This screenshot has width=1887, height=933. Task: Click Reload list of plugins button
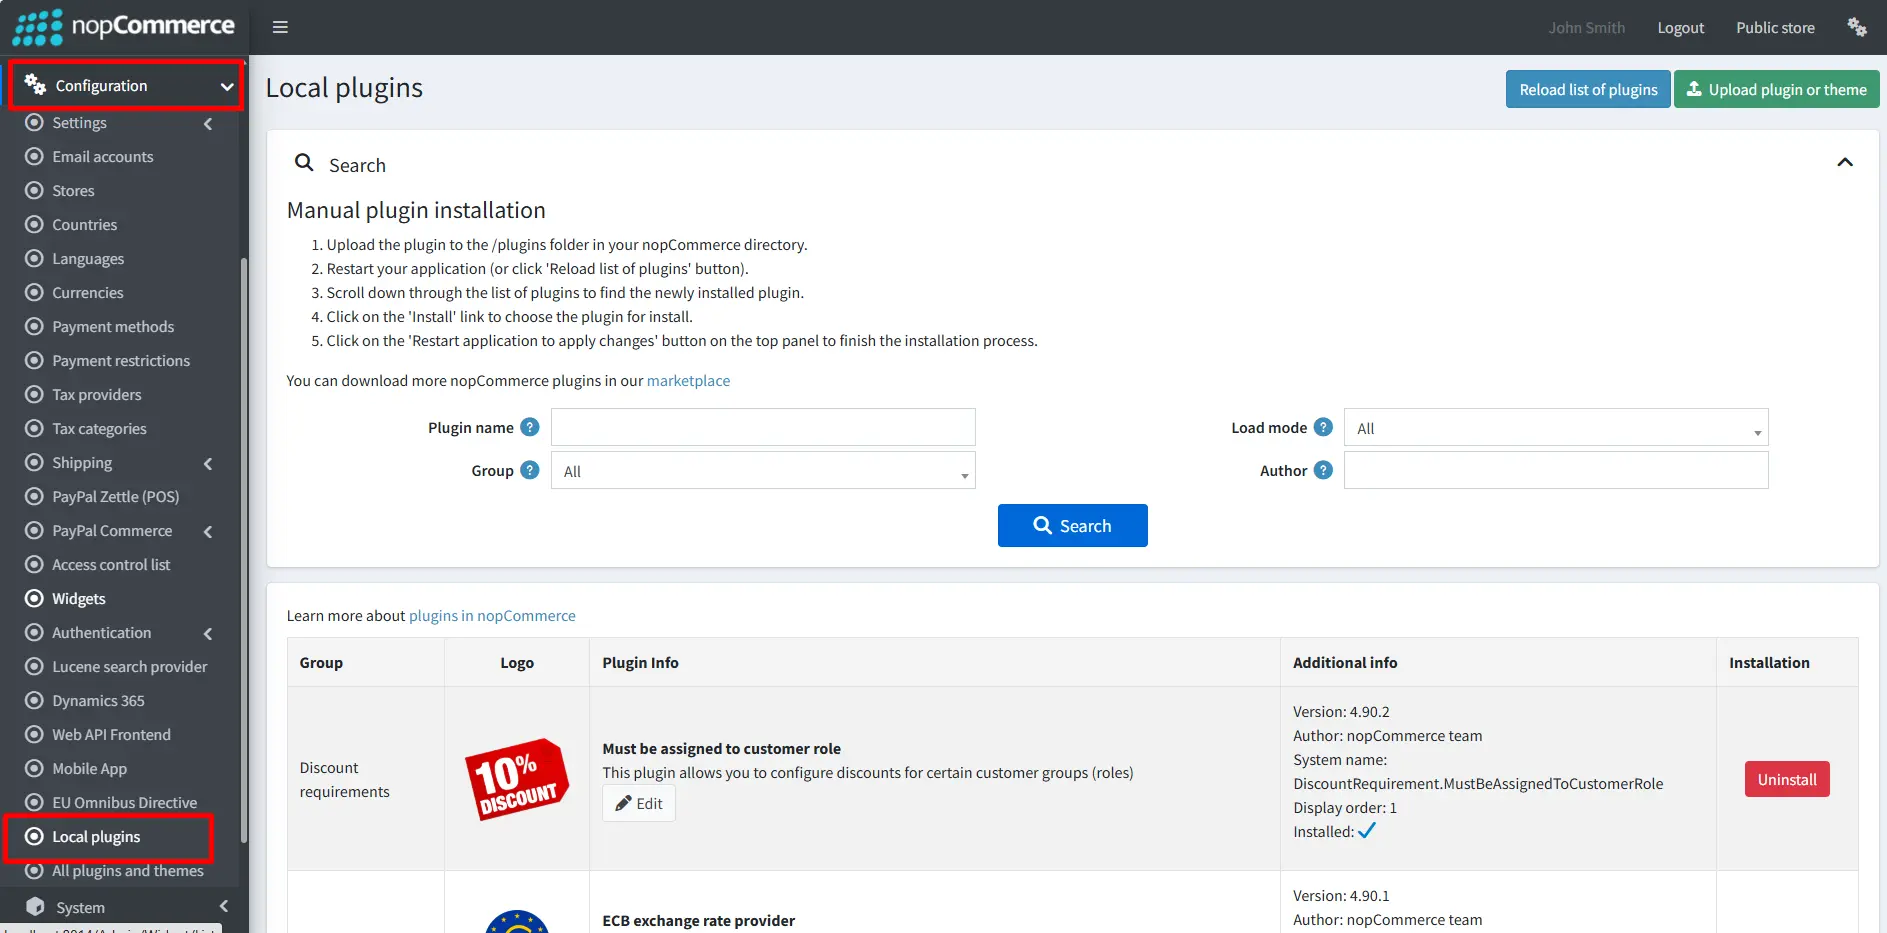point(1588,89)
